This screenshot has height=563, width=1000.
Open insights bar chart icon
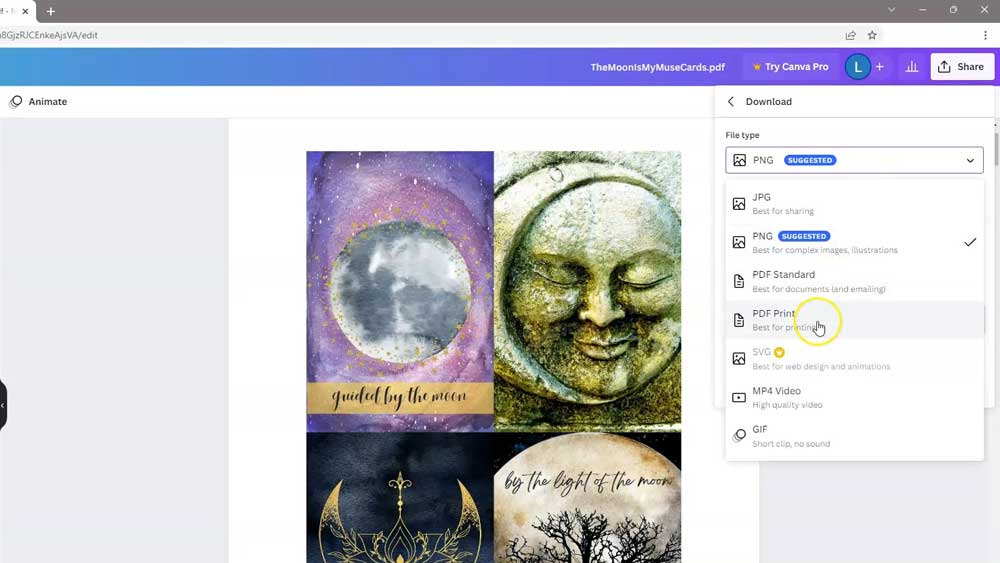[912, 66]
